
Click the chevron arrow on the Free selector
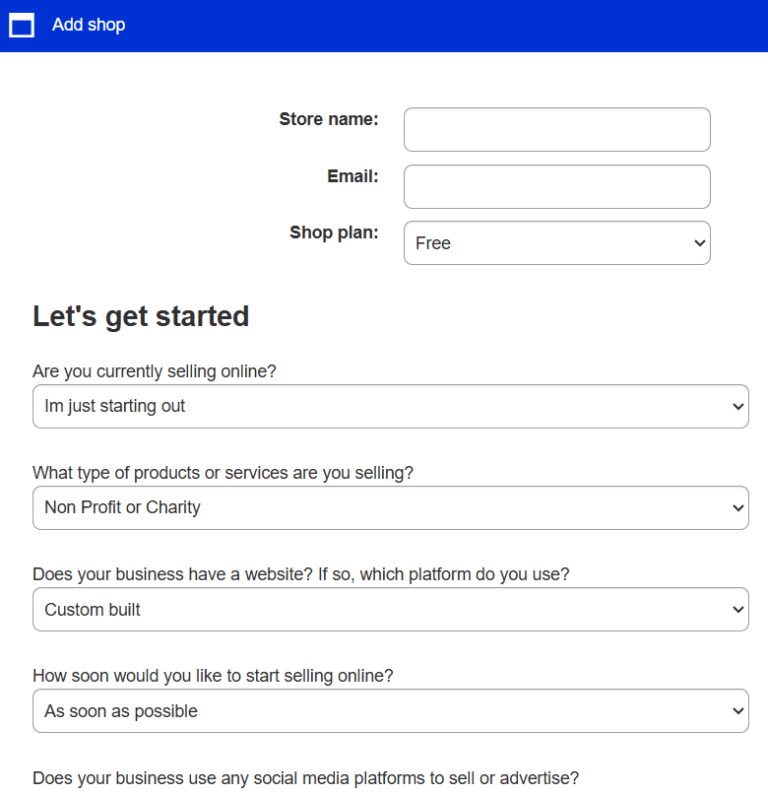click(698, 243)
